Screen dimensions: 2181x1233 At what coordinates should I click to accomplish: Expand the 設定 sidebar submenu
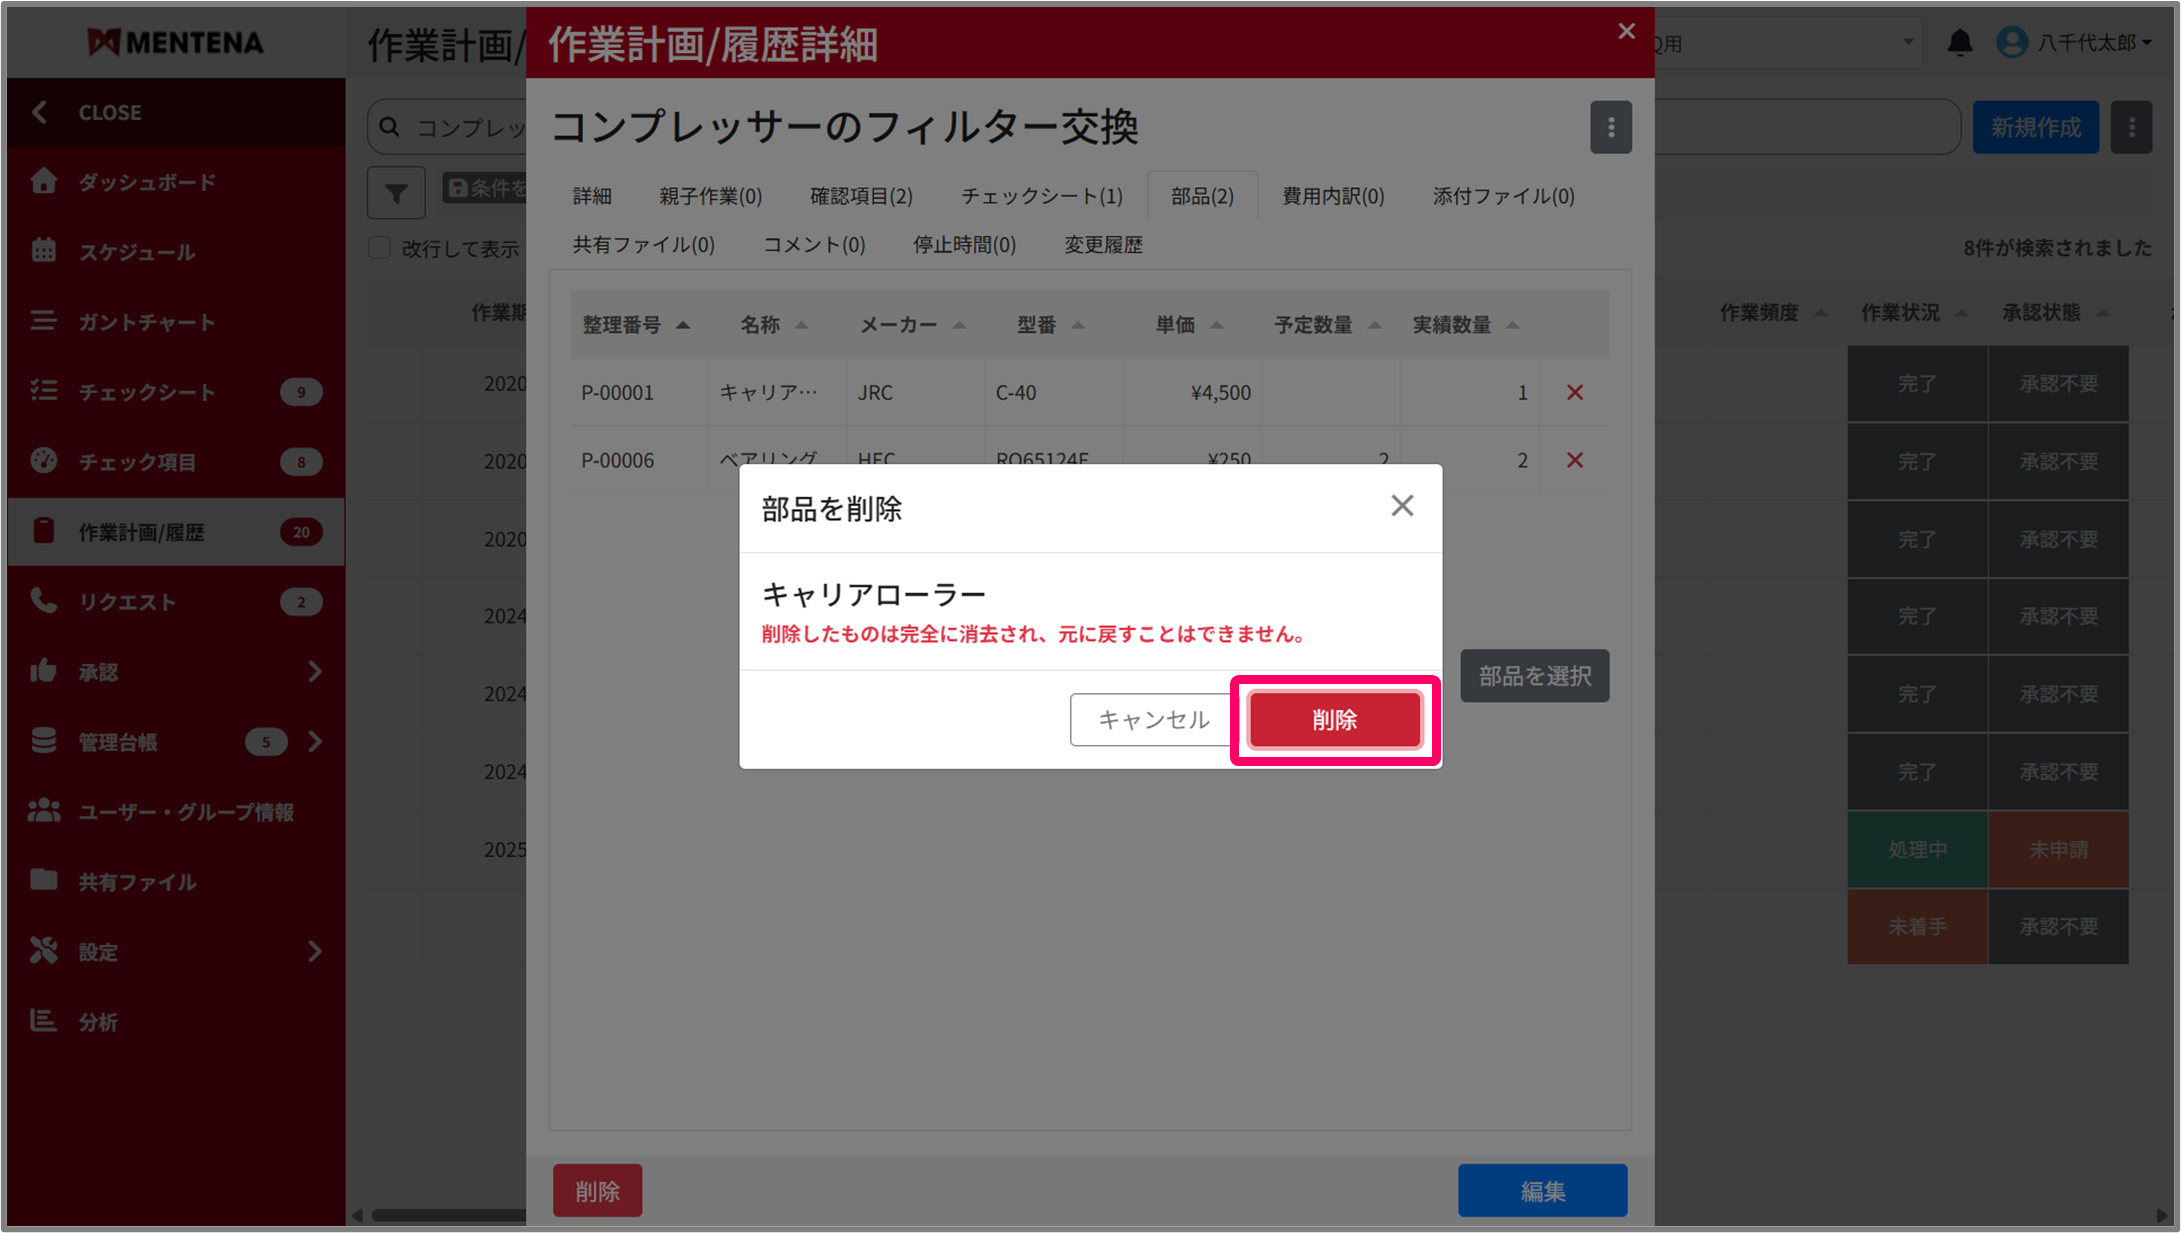[315, 951]
